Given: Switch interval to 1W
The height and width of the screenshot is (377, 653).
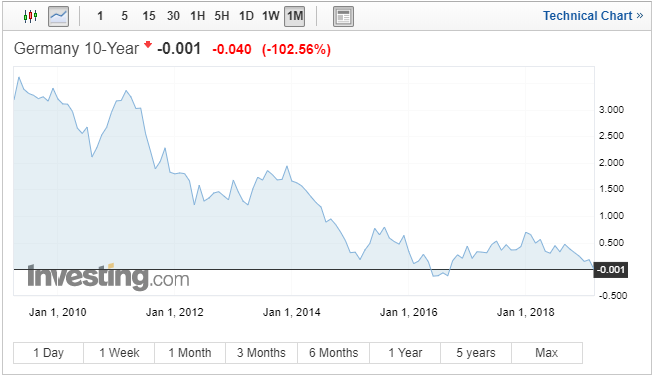Looking at the screenshot, I should (x=271, y=16).
